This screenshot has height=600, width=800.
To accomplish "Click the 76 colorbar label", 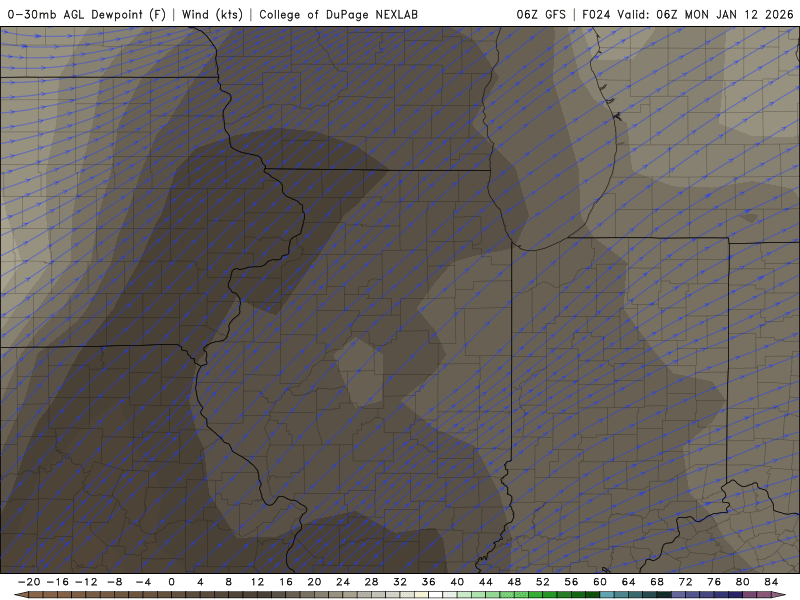I will point(714,582).
